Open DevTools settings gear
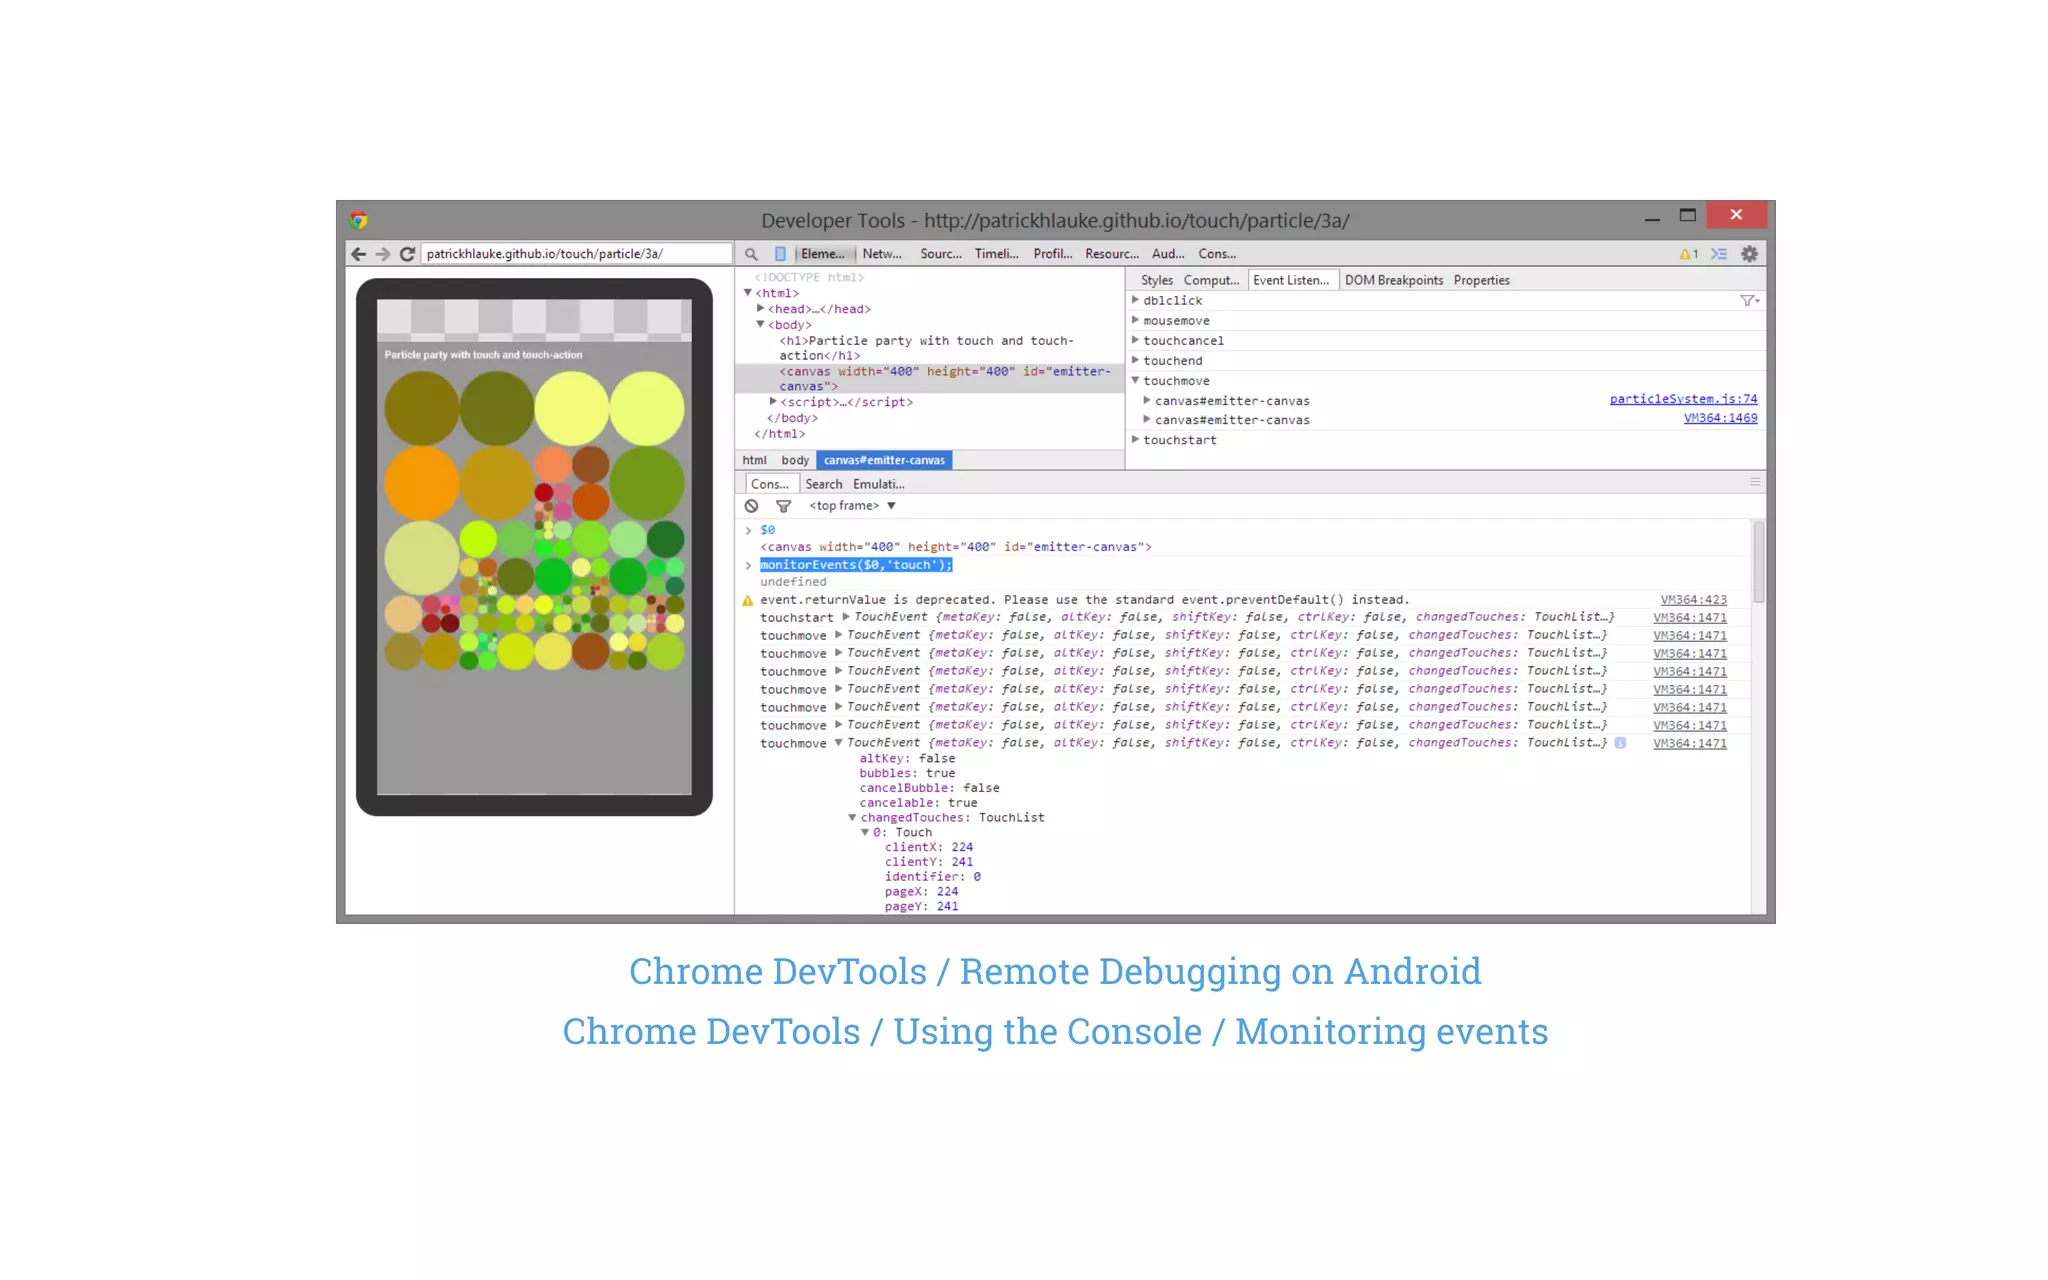2048x1280 pixels. (x=1749, y=254)
